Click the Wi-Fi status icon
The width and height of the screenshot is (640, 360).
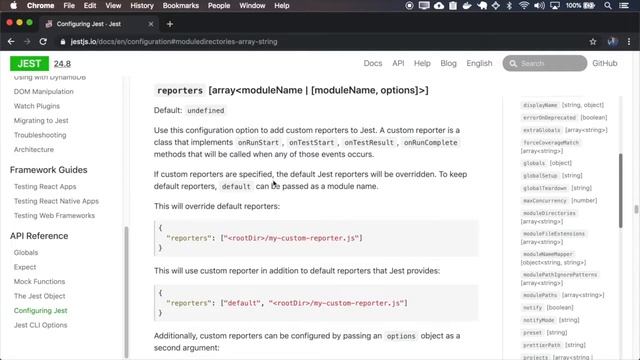coord(524,6)
